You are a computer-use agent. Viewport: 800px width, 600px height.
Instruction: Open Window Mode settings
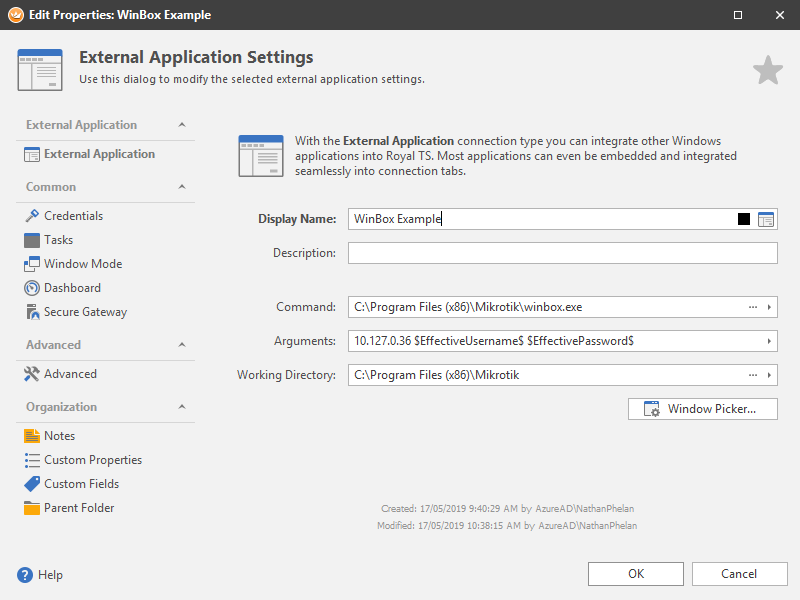[82, 264]
